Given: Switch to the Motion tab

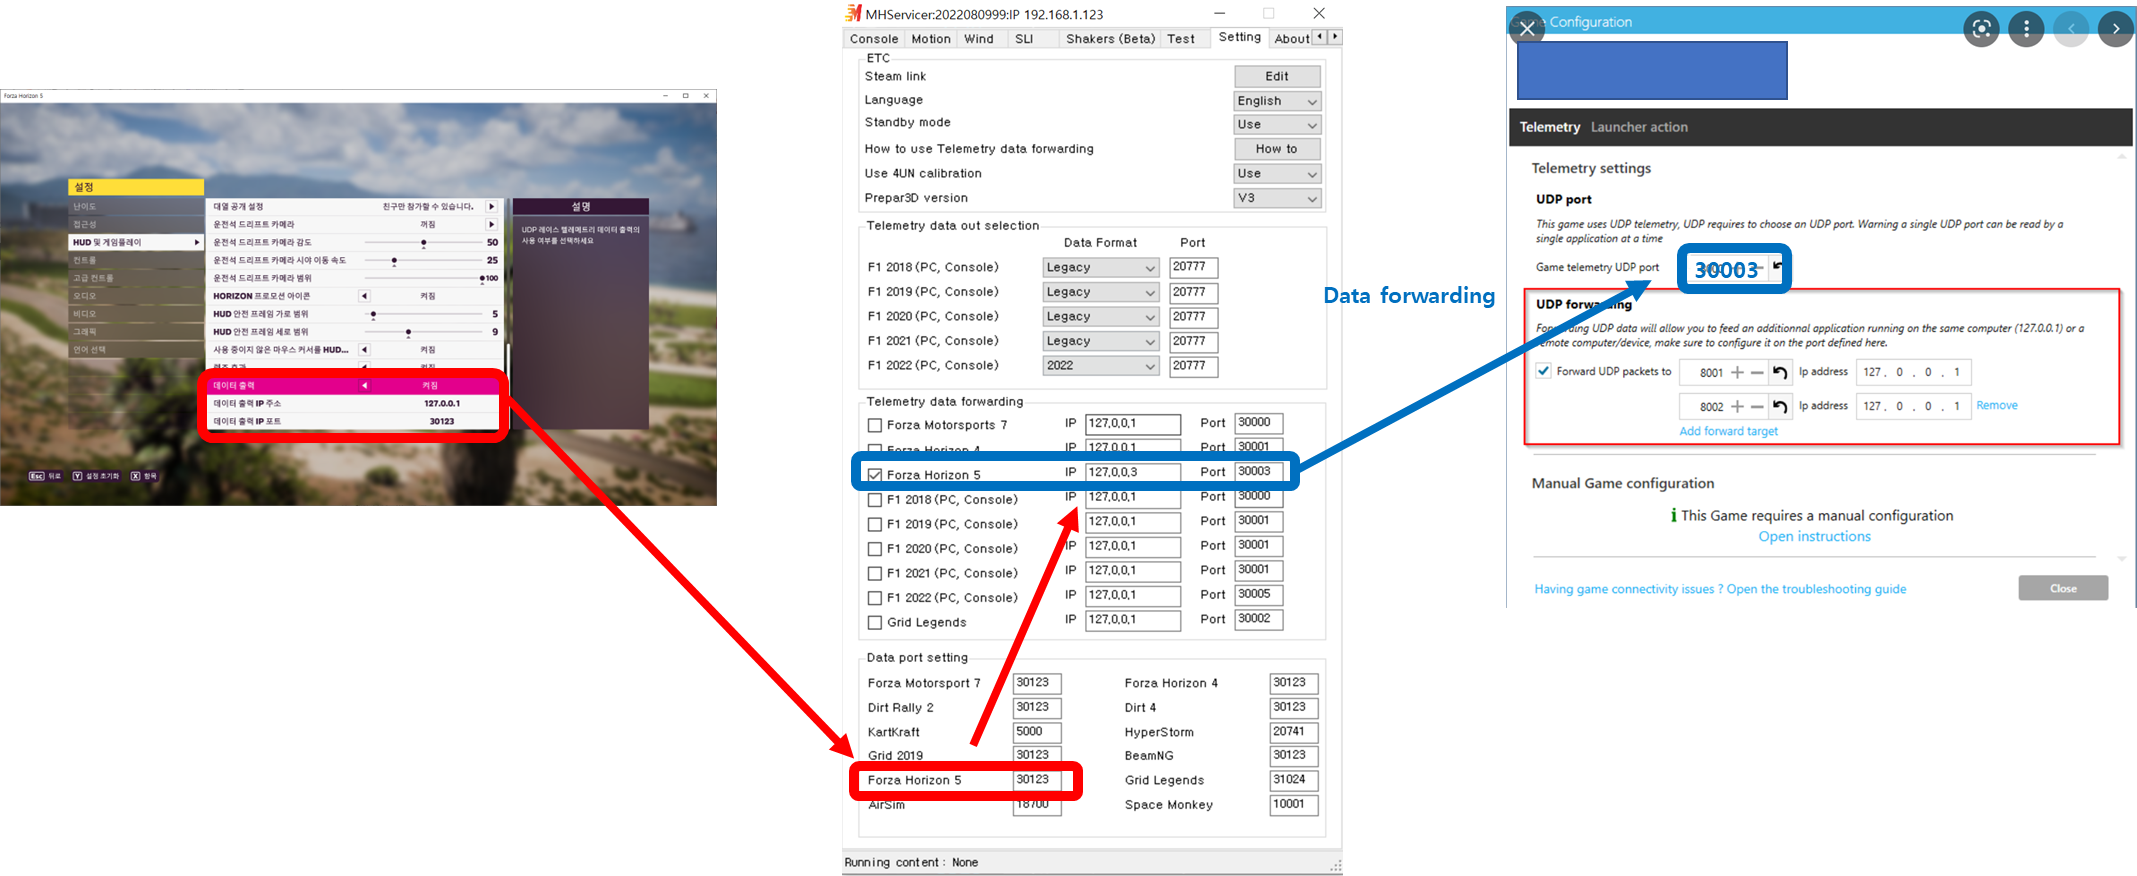Looking at the screenshot, I should (931, 39).
